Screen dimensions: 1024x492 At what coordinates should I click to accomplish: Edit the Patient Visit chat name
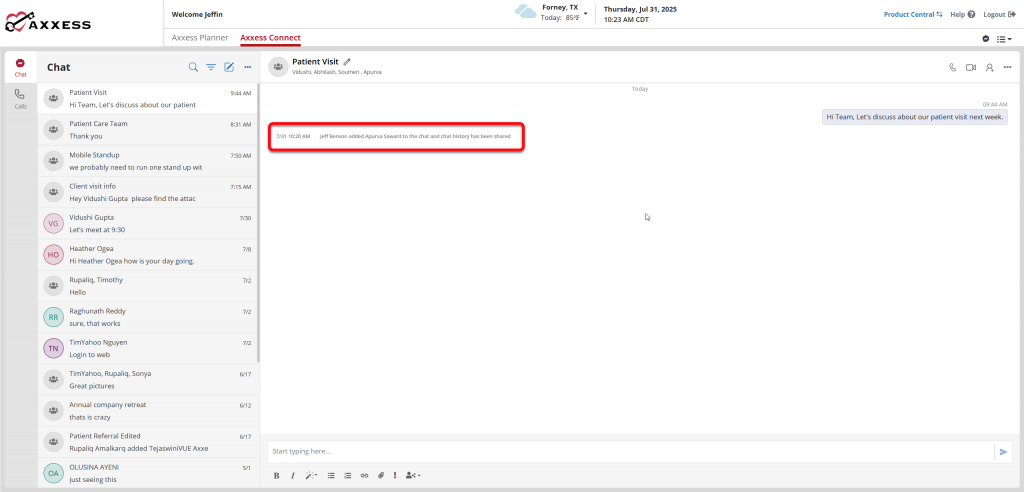click(347, 62)
